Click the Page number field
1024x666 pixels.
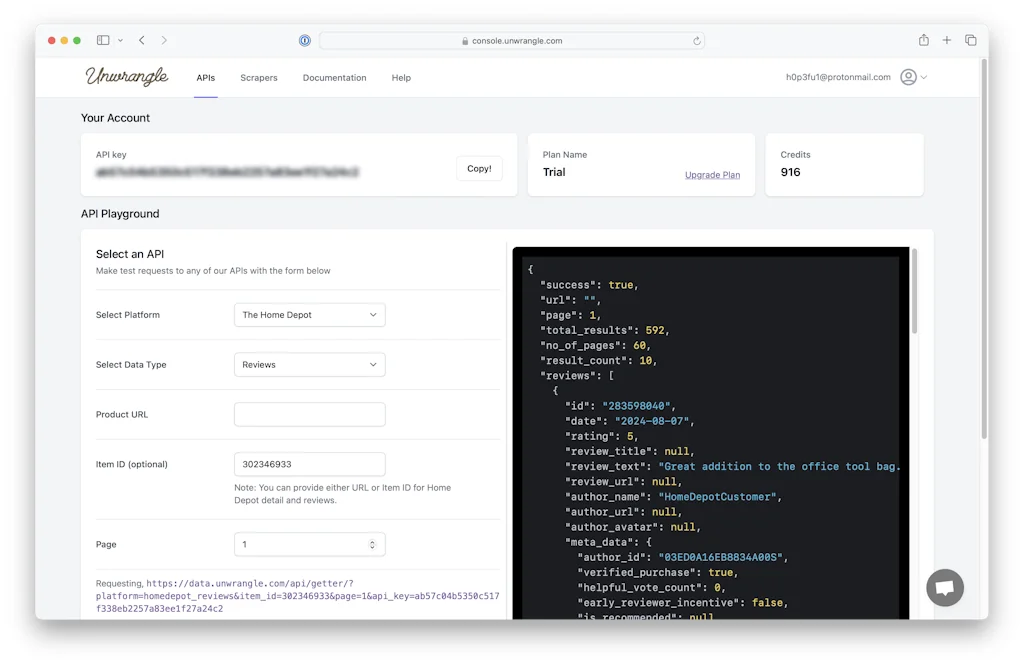point(310,545)
